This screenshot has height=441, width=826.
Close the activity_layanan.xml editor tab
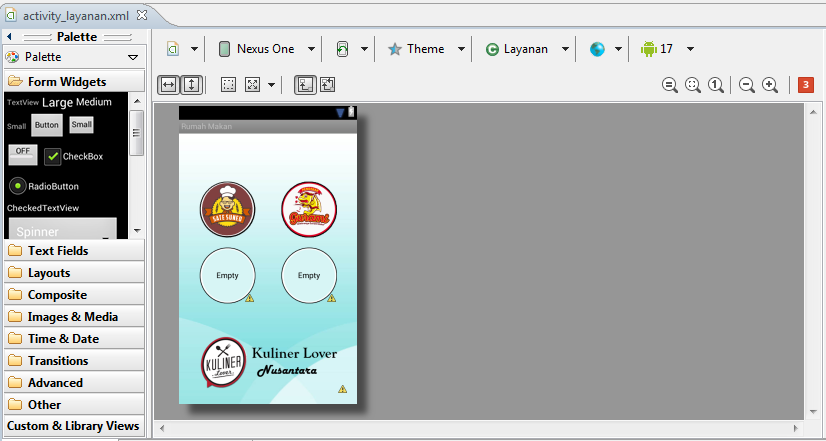[x=142, y=15]
